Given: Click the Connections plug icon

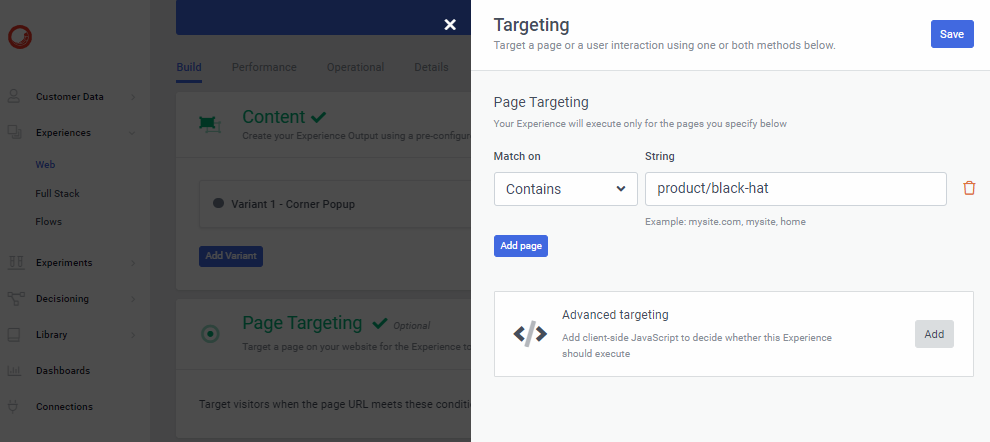Looking at the screenshot, I should tap(15, 406).
